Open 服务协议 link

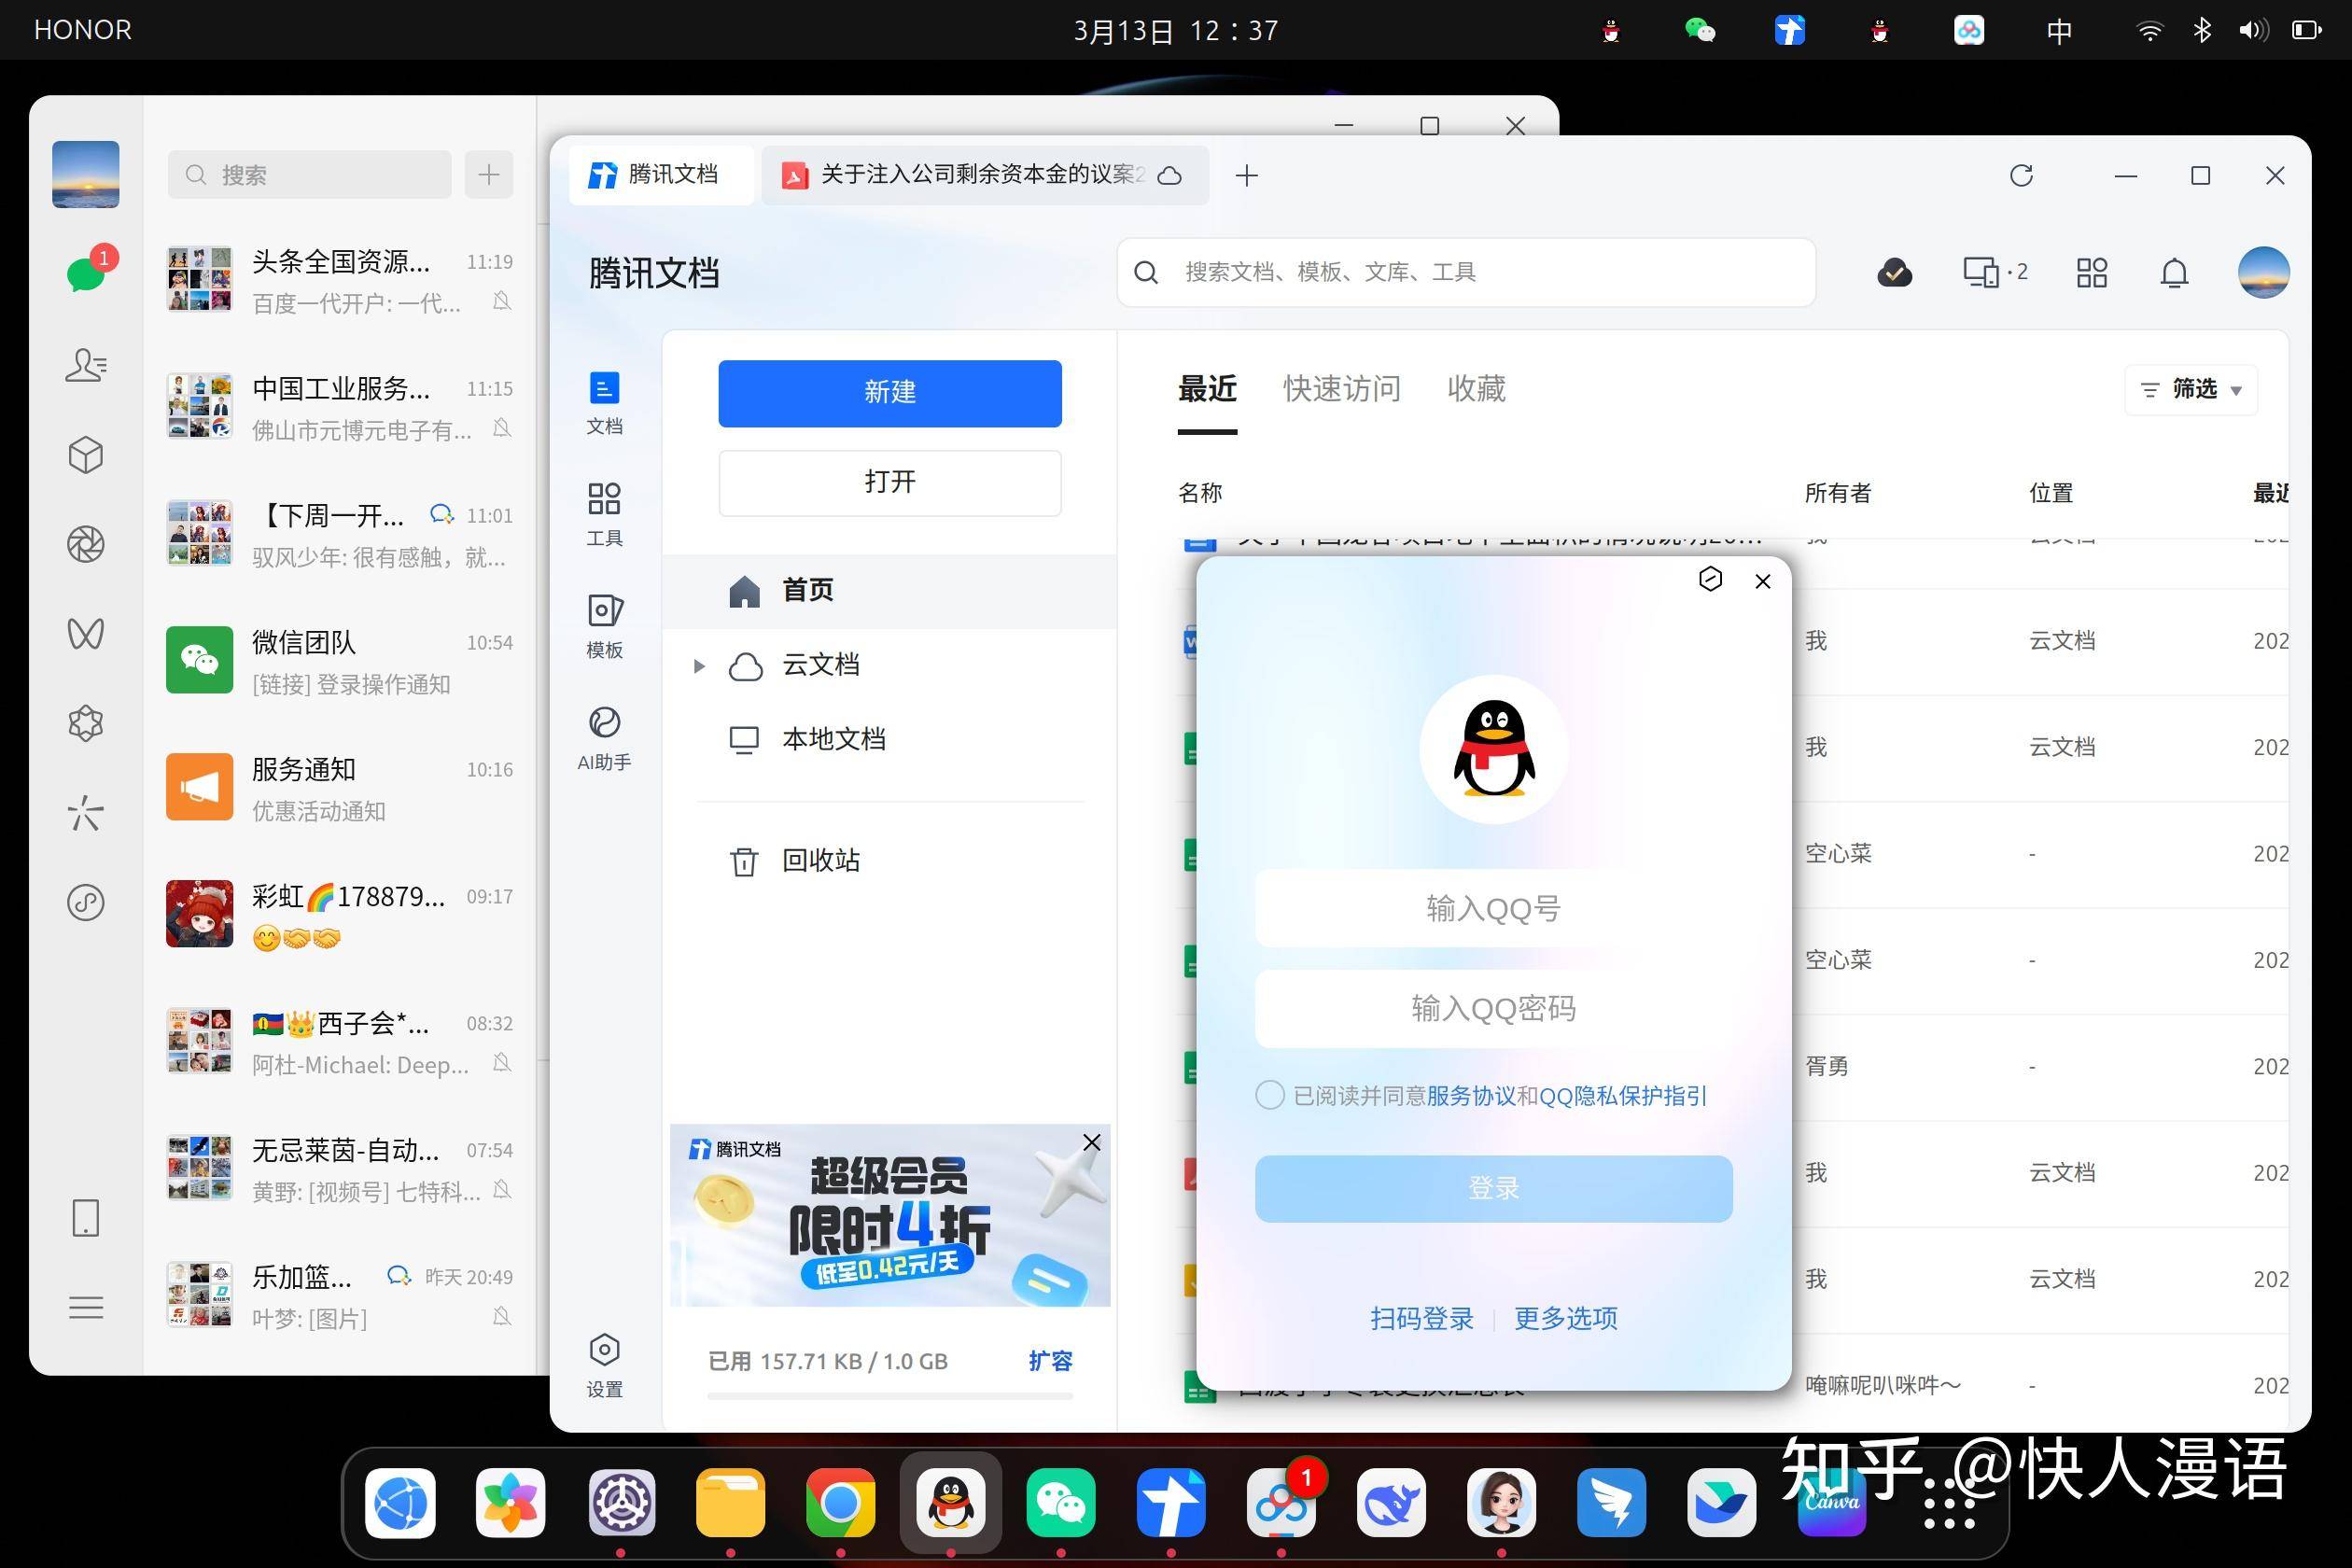coord(1471,1096)
